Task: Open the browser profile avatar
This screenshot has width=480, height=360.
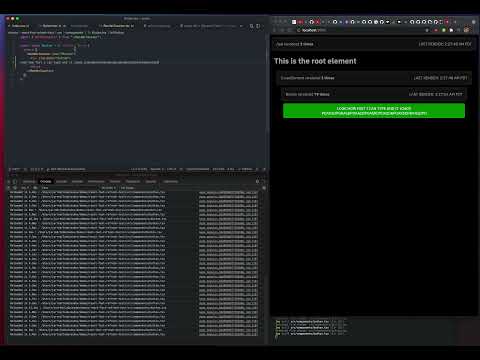Action: (466, 30)
